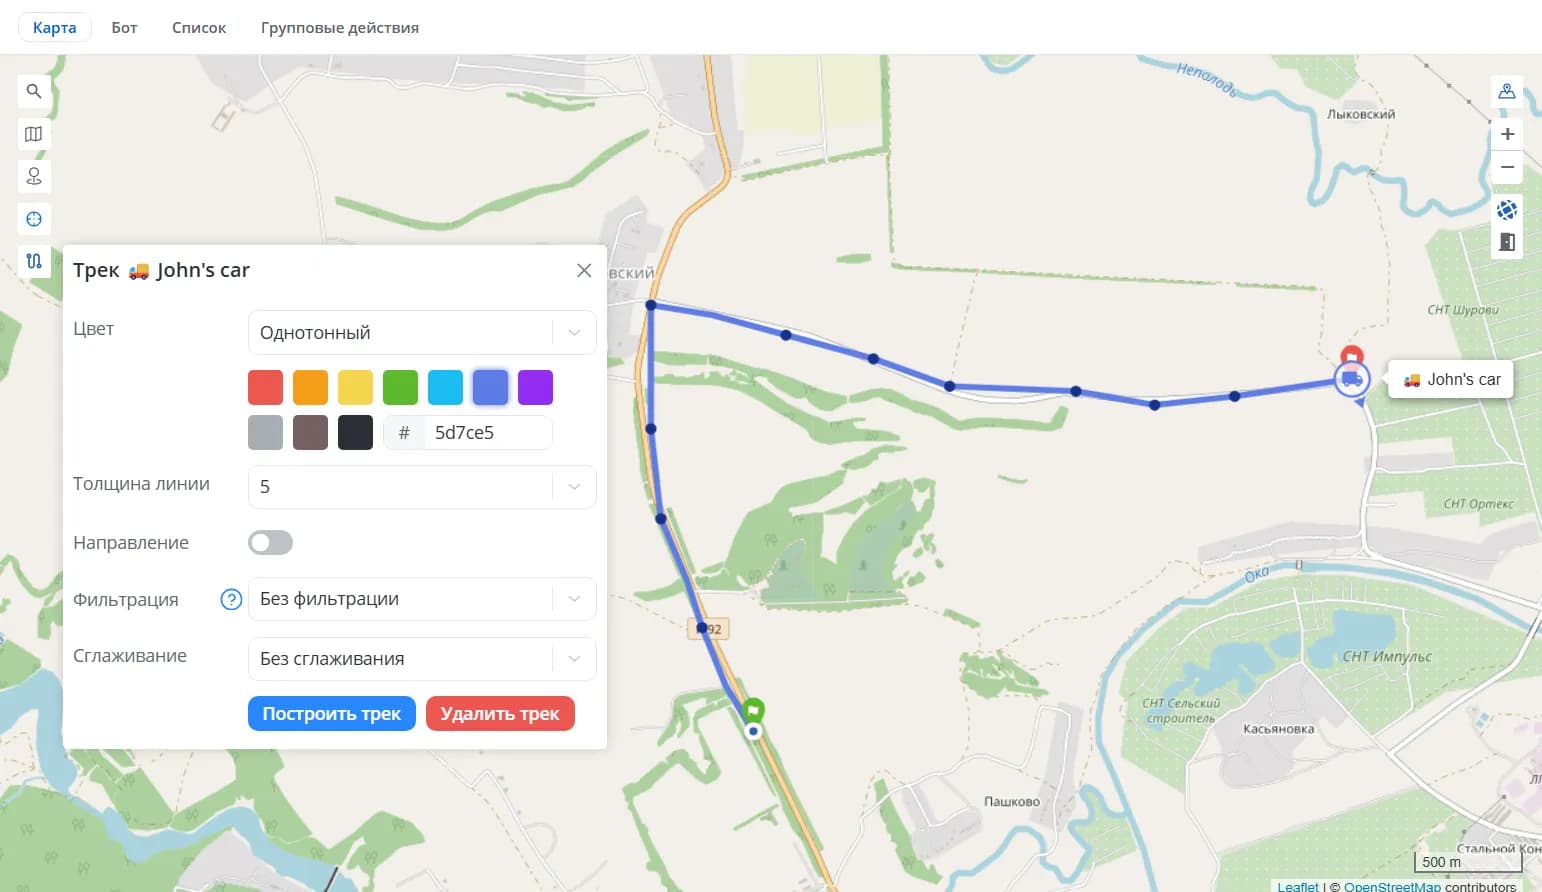Open the Без сглаживания smoothing dropdown

point(422,659)
